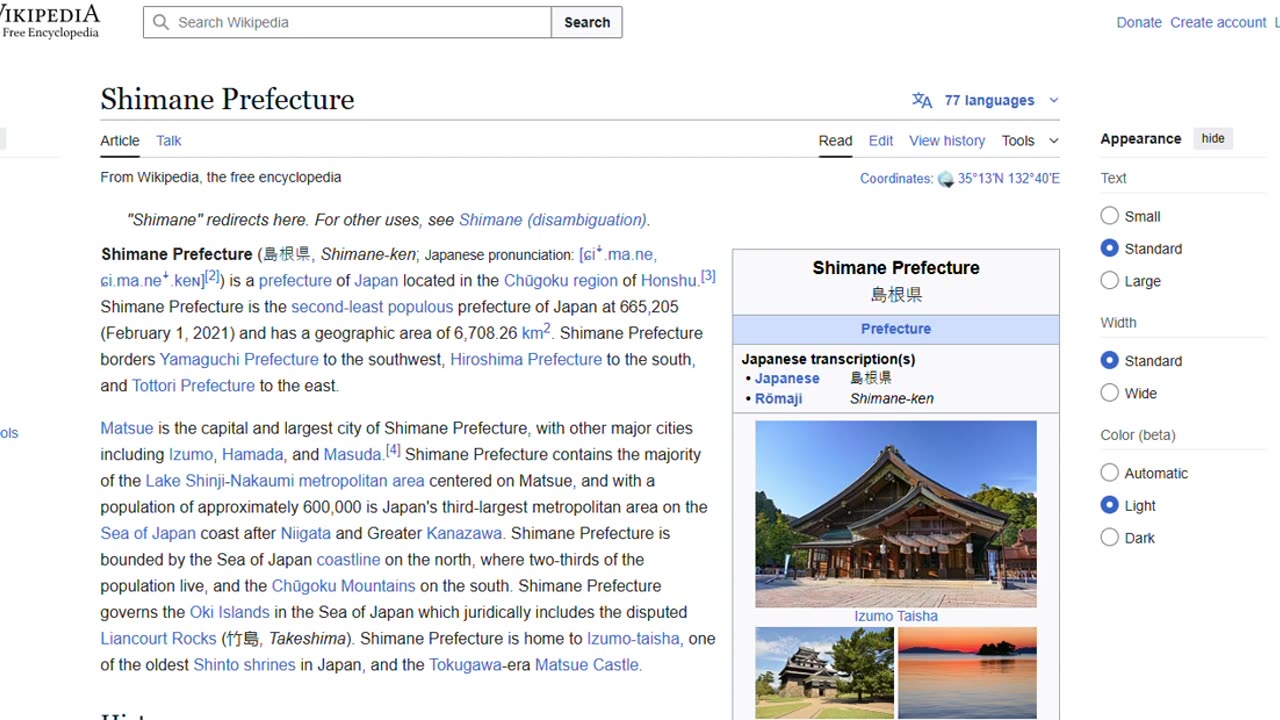The height and width of the screenshot is (720, 1280).
Task: Open Shimane (disambiguation) link
Action: coord(553,220)
